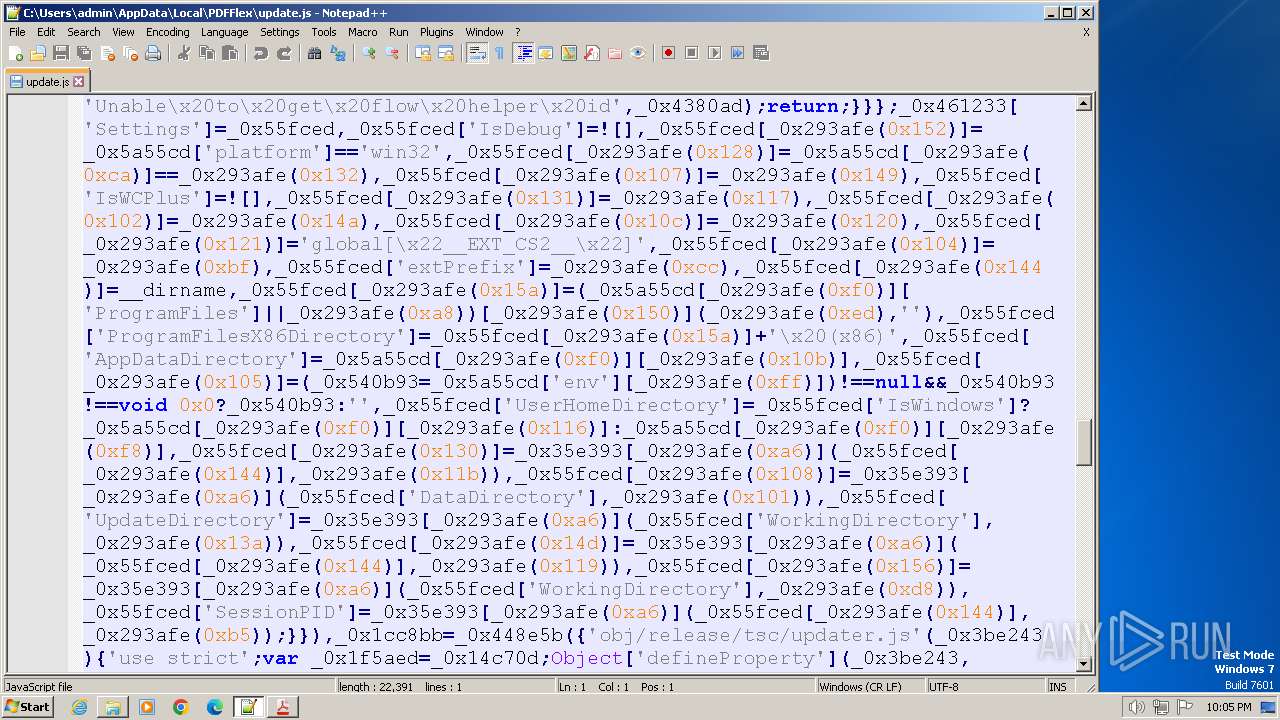Viewport: 1280px width, 720px height.
Task: Open the Encoding menu
Action: [x=167, y=32]
